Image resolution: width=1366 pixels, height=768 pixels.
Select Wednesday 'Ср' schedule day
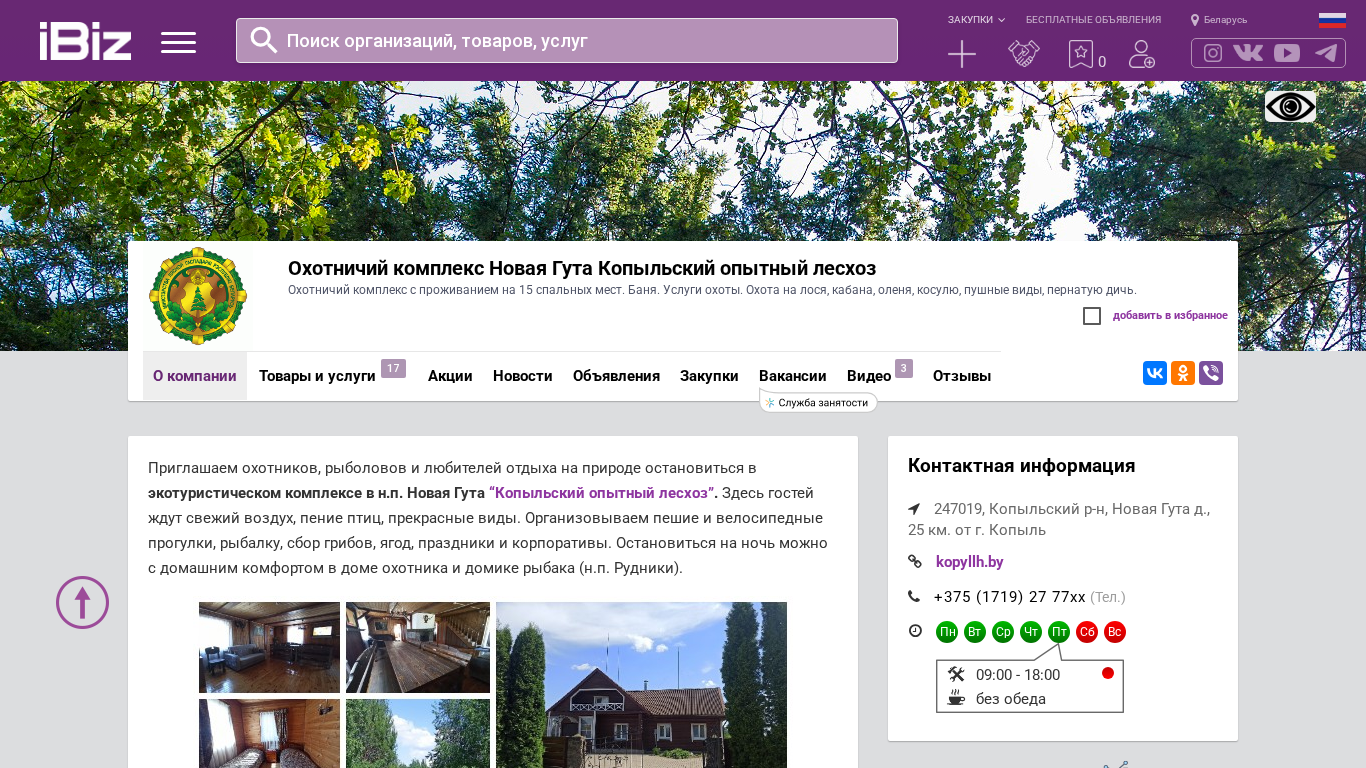coord(1003,632)
